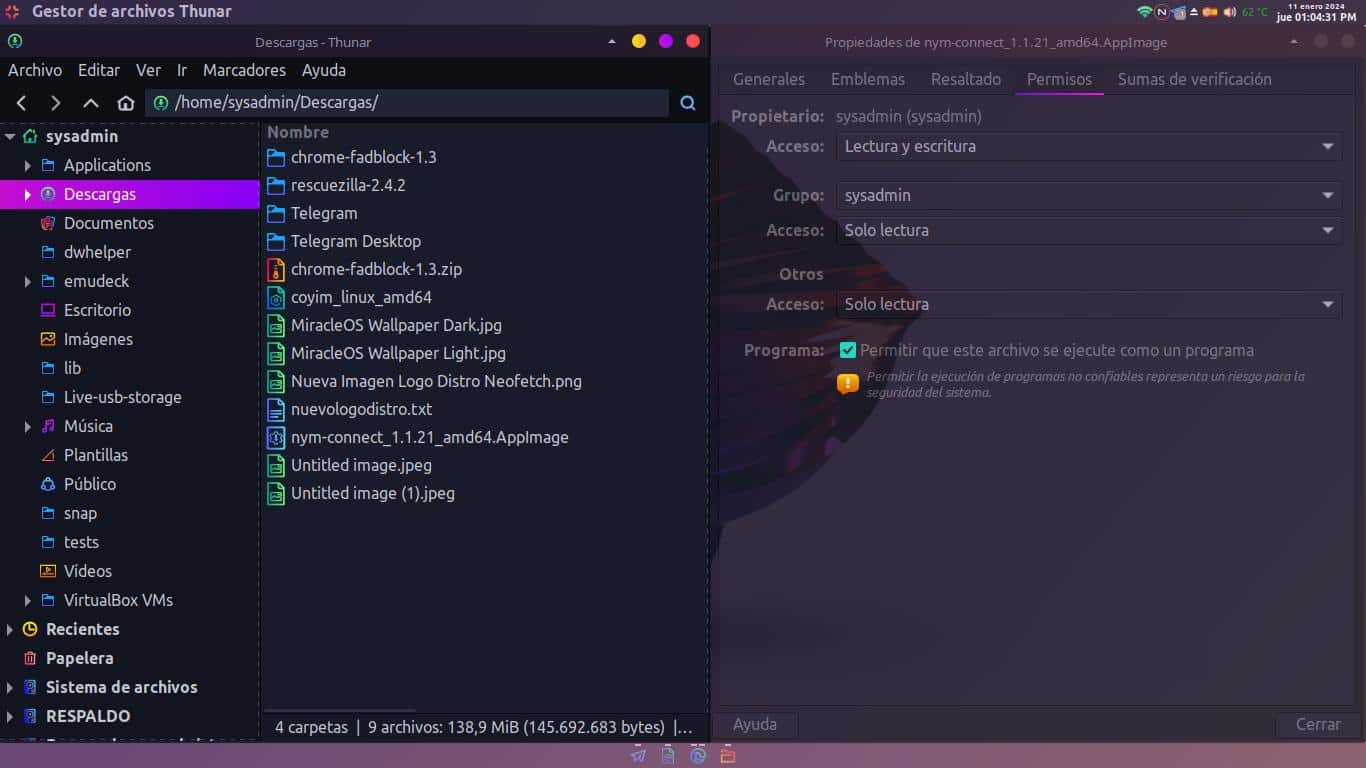Click the nuevologodistro.txt document icon
Image resolution: width=1366 pixels, height=768 pixels.
click(x=276, y=409)
